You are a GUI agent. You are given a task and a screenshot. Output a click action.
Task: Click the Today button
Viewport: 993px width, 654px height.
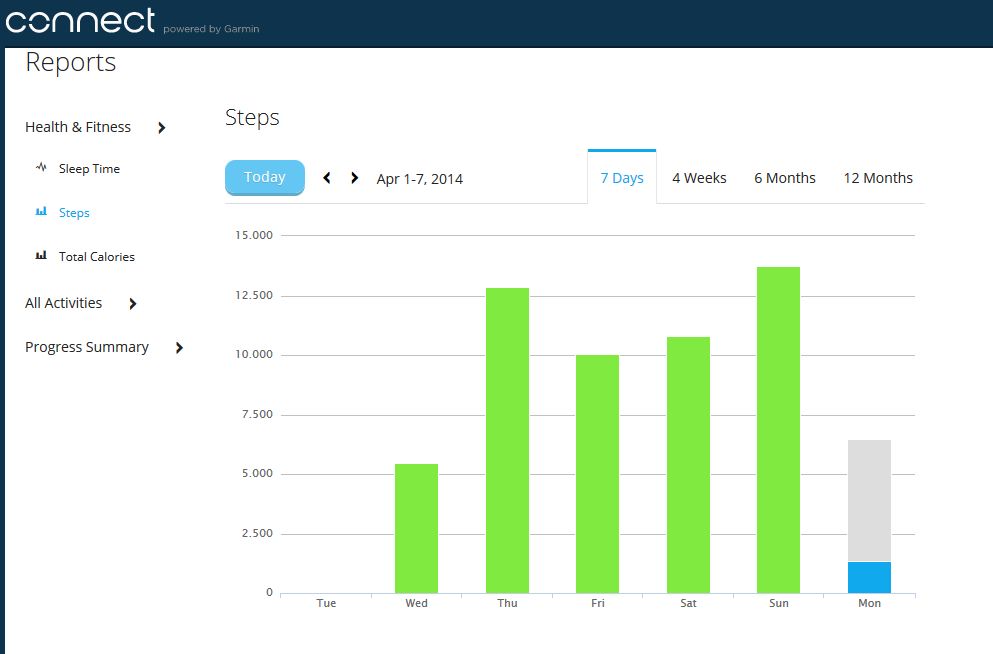(265, 177)
